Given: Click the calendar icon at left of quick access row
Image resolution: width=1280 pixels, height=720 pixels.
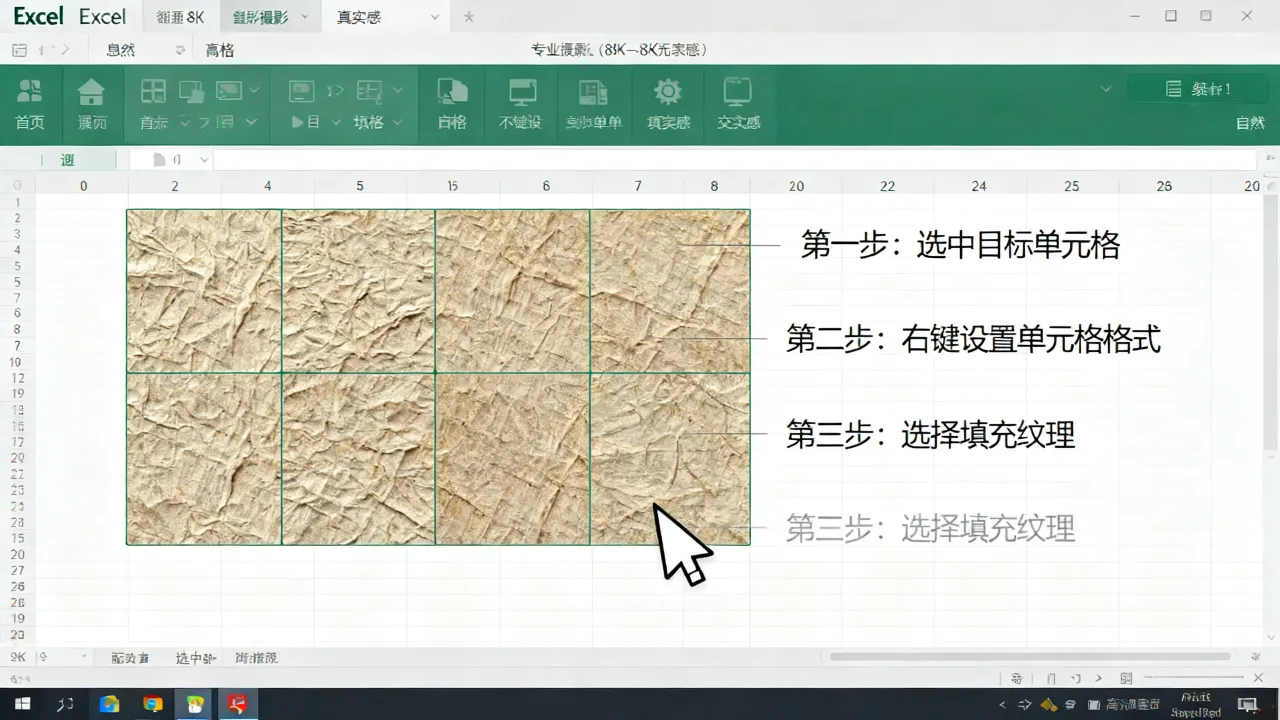Looking at the screenshot, I should [19, 49].
